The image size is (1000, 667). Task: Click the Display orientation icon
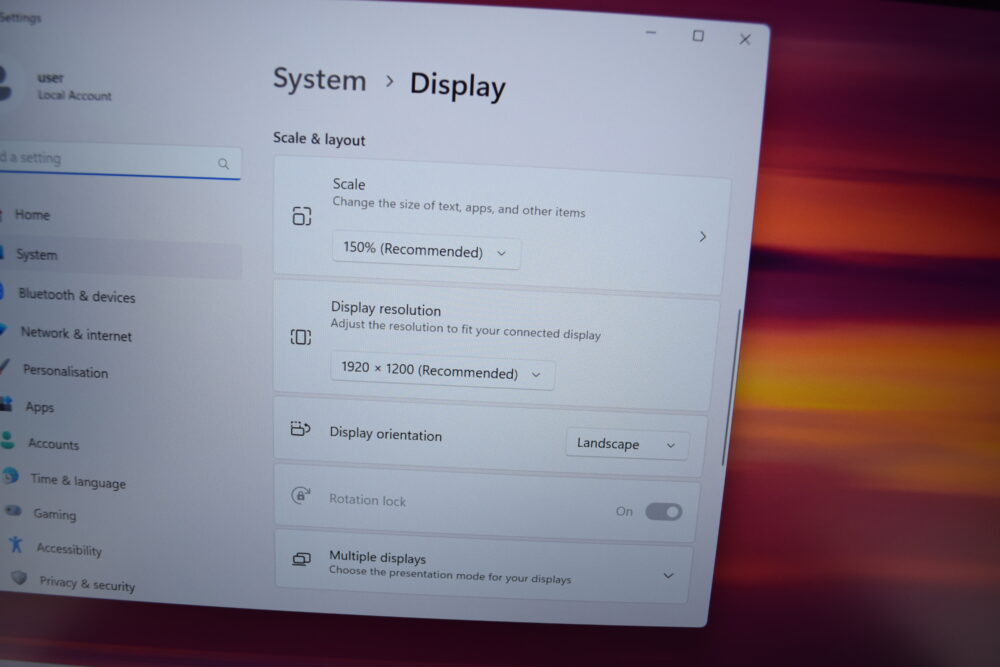coord(300,429)
